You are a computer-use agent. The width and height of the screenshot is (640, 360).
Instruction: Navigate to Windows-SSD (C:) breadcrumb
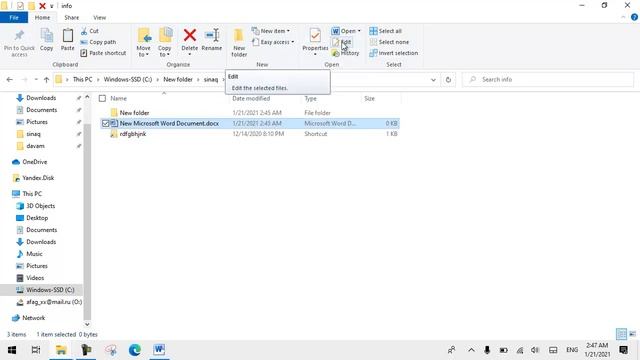(x=128, y=80)
